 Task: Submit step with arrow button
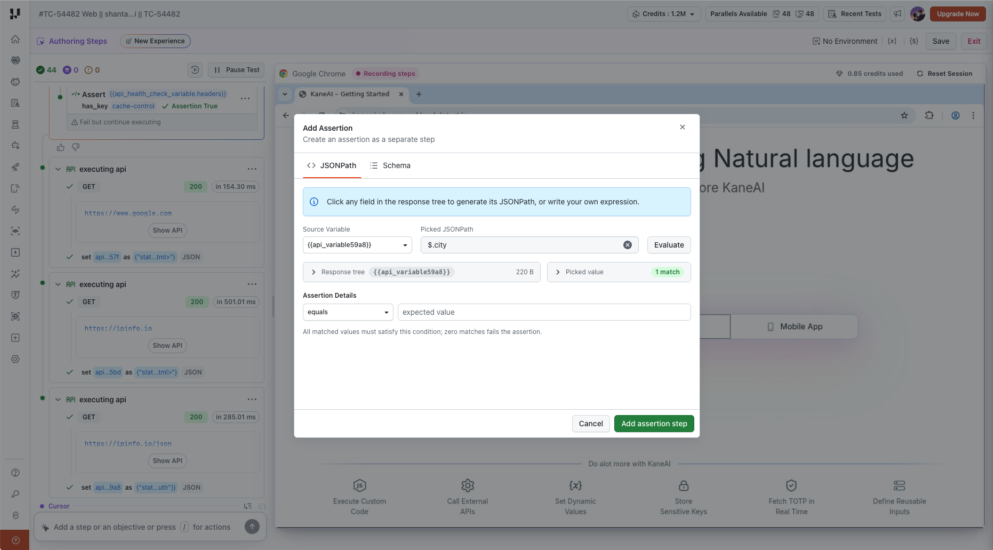pos(252,527)
